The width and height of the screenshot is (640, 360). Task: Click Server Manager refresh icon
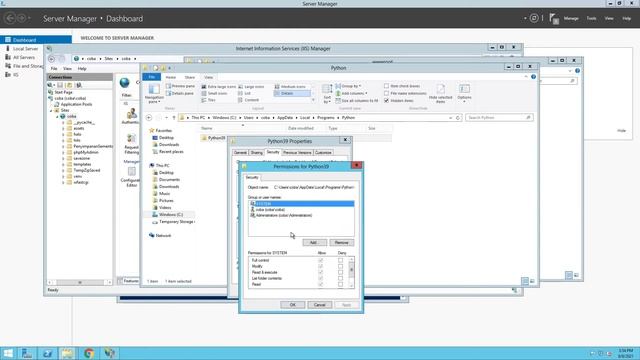(x=534, y=18)
